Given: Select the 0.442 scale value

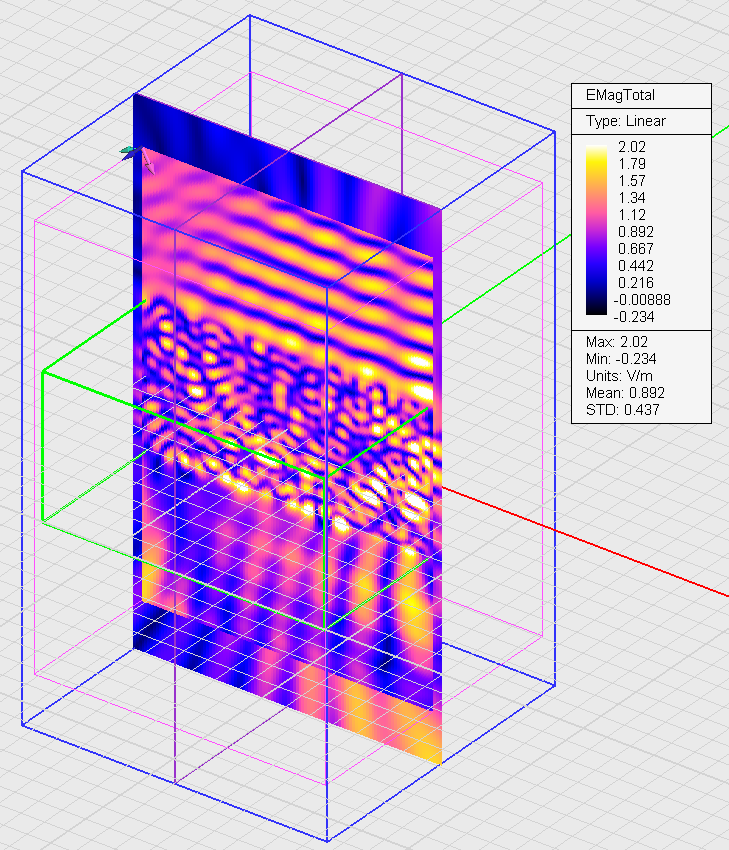Looking at the screenshot, I should [x=636, y=266].
